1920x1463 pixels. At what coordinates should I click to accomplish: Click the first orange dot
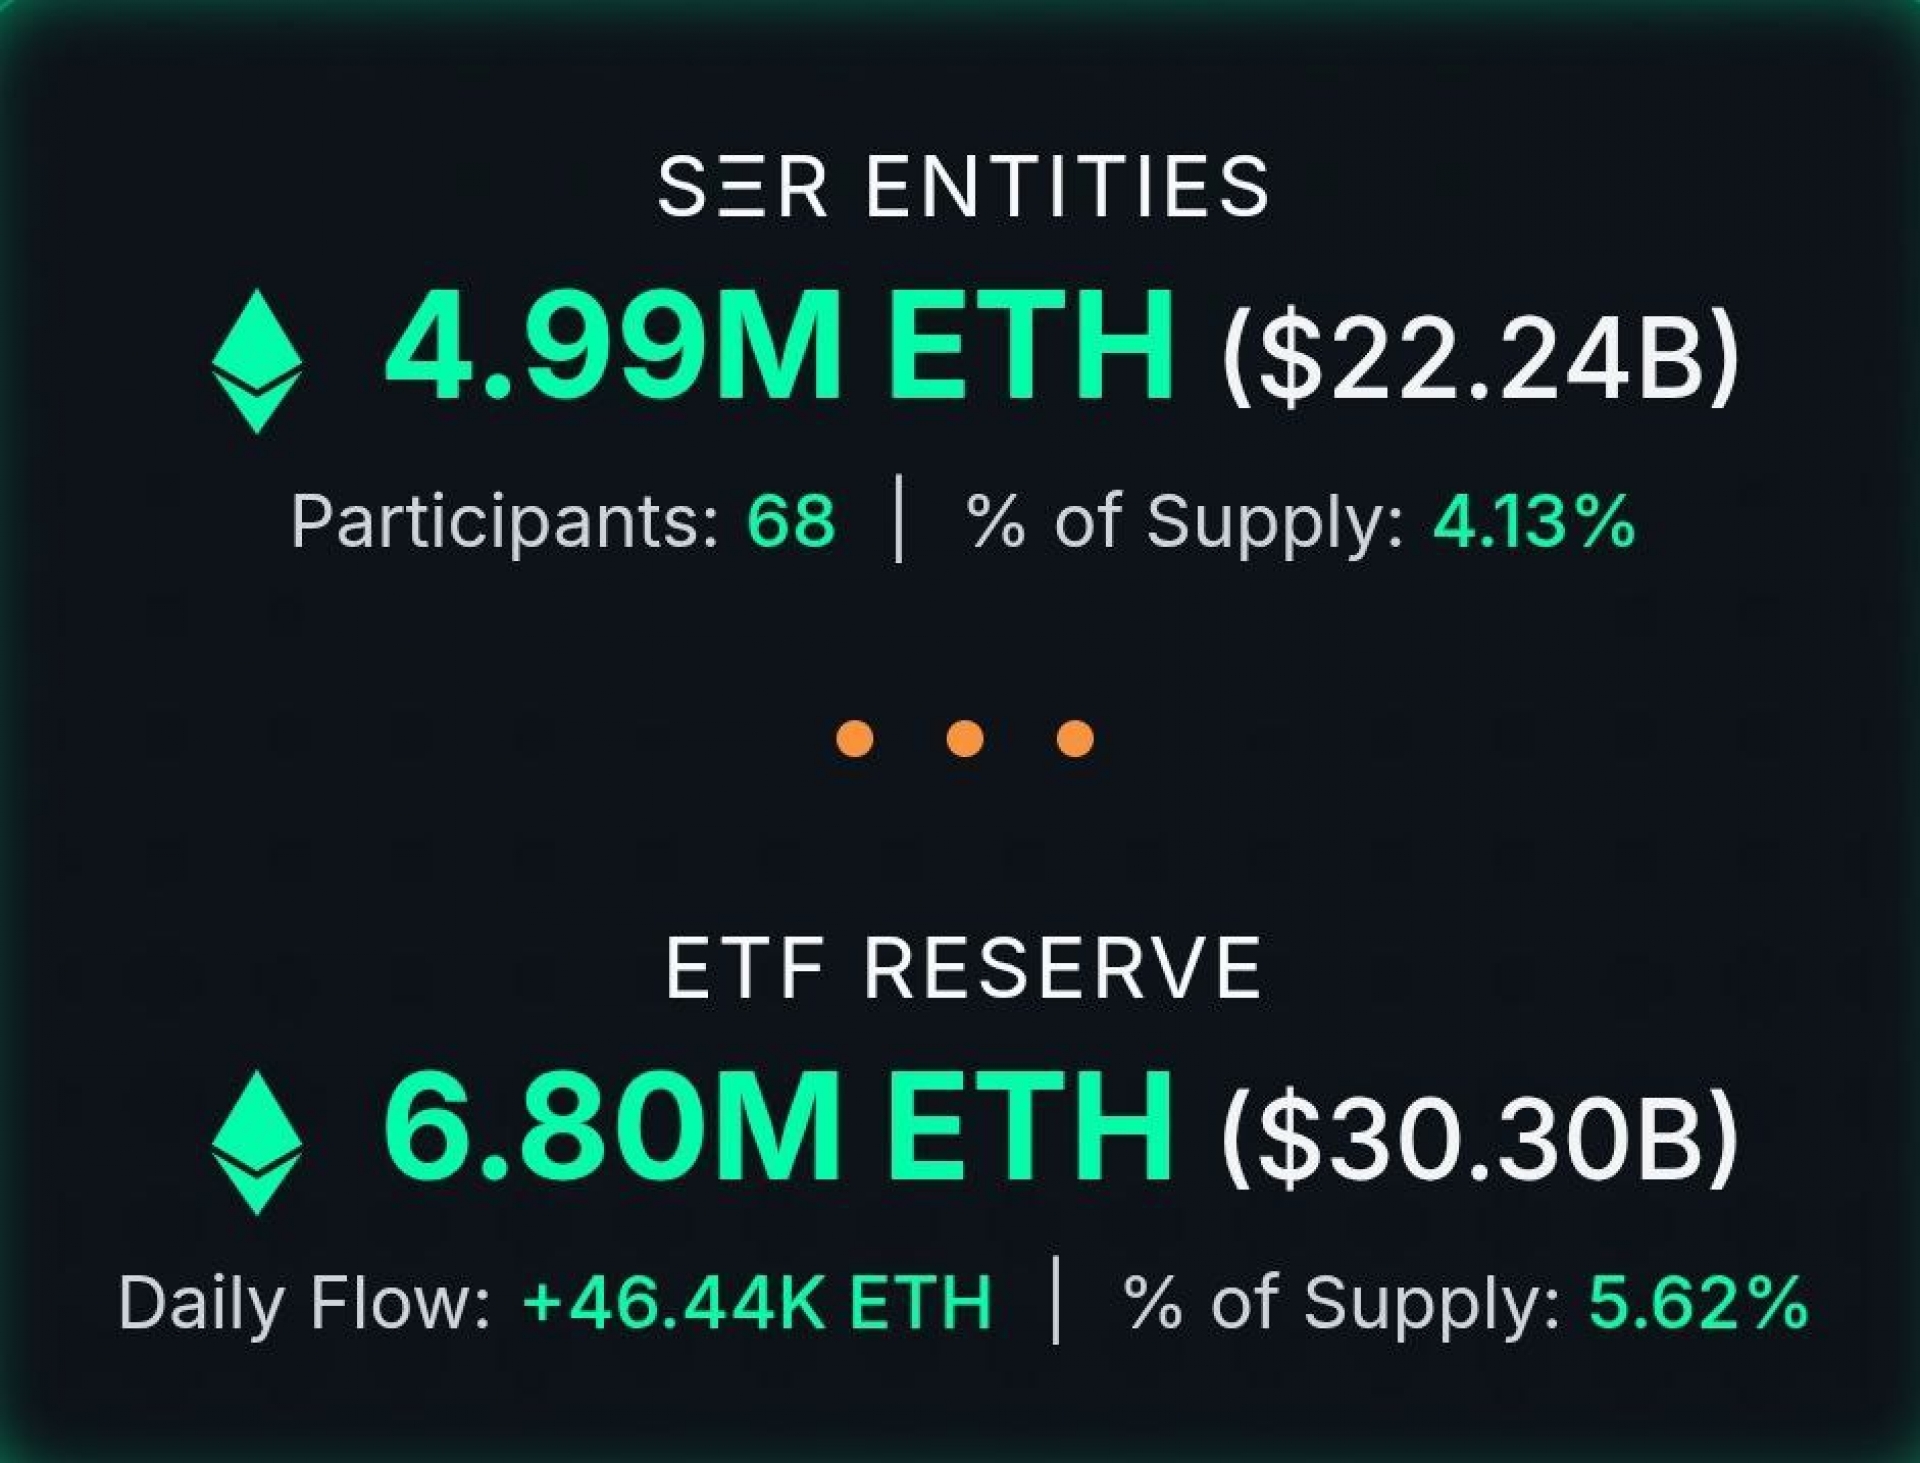[855, 739]
